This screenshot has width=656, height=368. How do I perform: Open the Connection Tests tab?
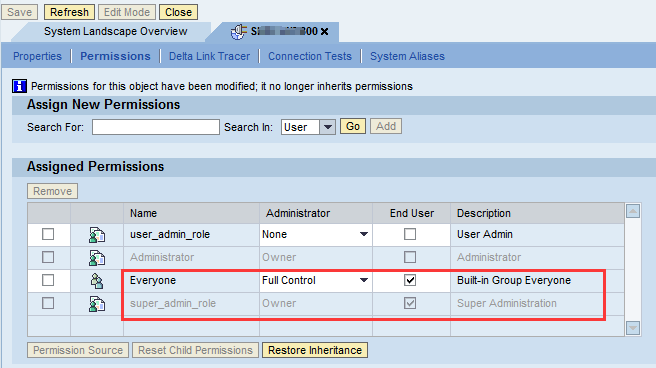[310, 56]
